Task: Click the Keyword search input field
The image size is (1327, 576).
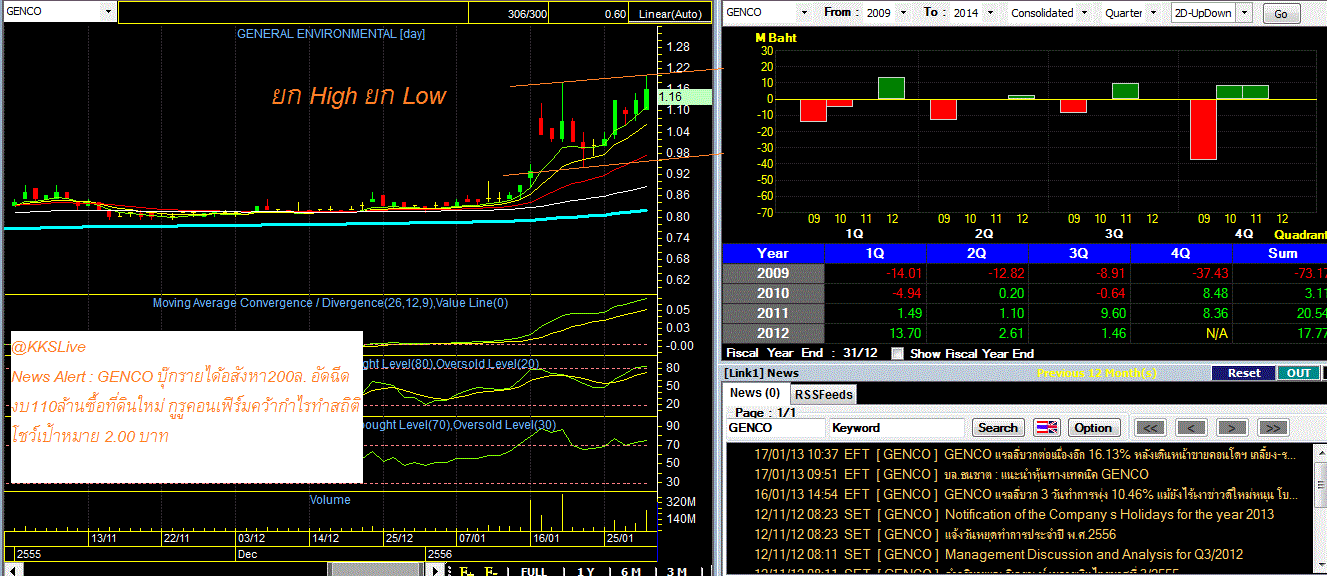Action: tap(897, 428)
